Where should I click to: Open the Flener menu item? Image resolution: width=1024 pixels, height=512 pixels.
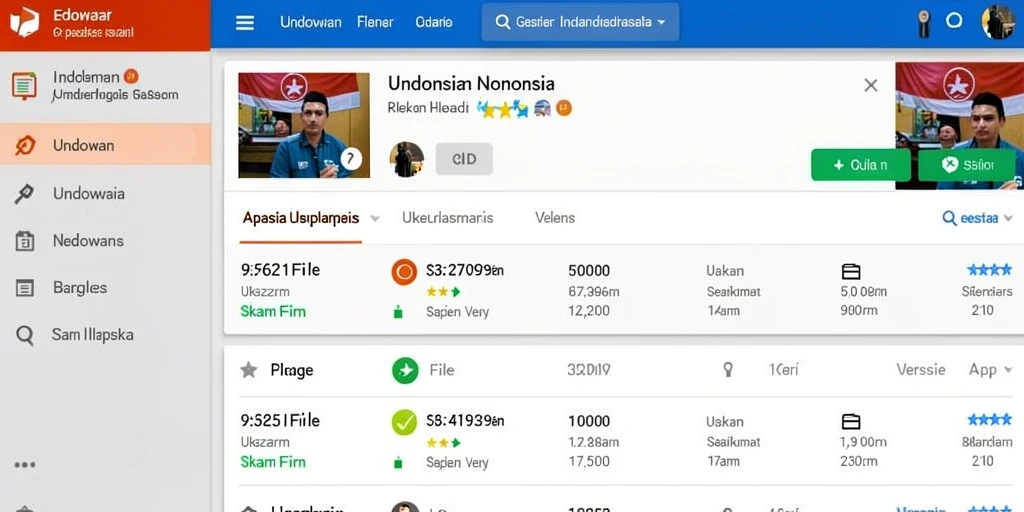376,22
